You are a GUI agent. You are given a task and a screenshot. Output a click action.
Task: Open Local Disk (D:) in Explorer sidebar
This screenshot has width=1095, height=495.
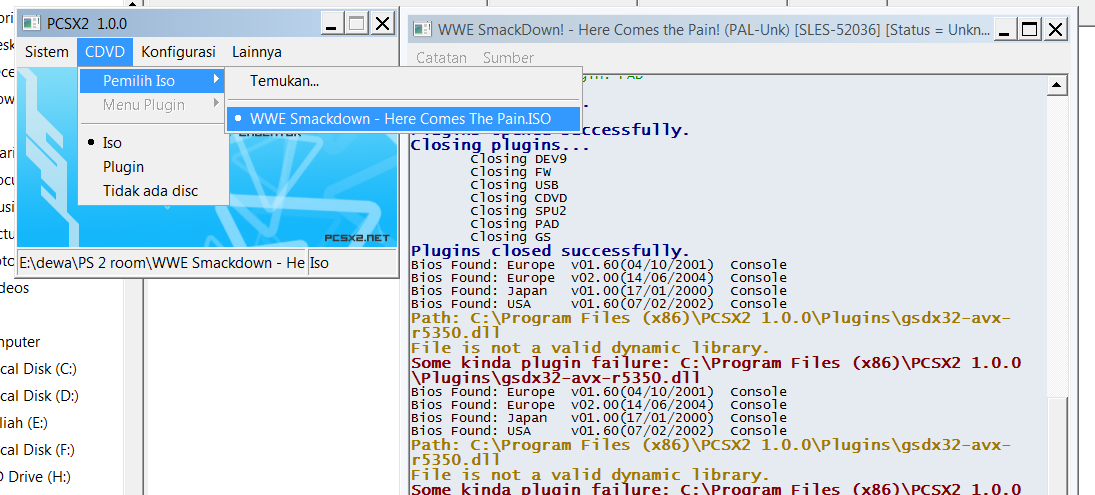pyautogui.click(x=39, y=396)
